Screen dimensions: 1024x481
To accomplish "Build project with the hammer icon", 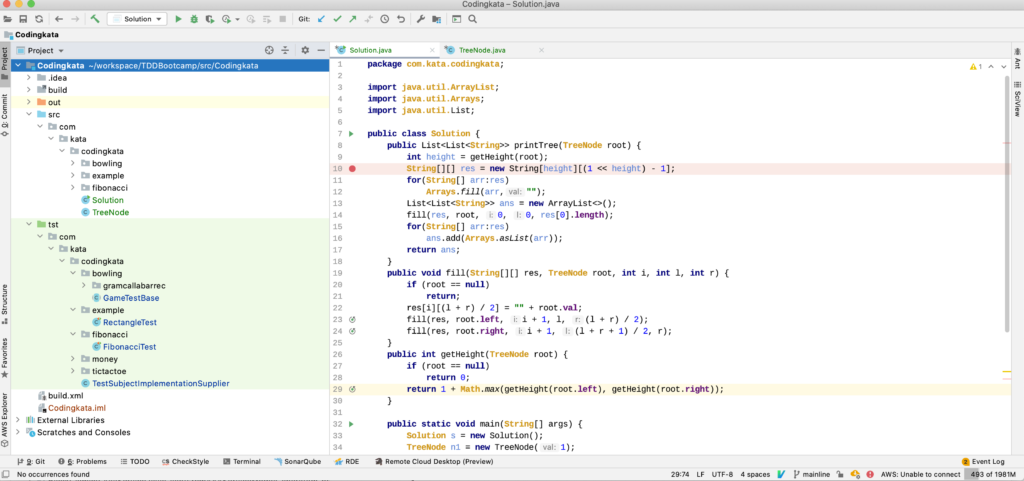I will (95, 20).
